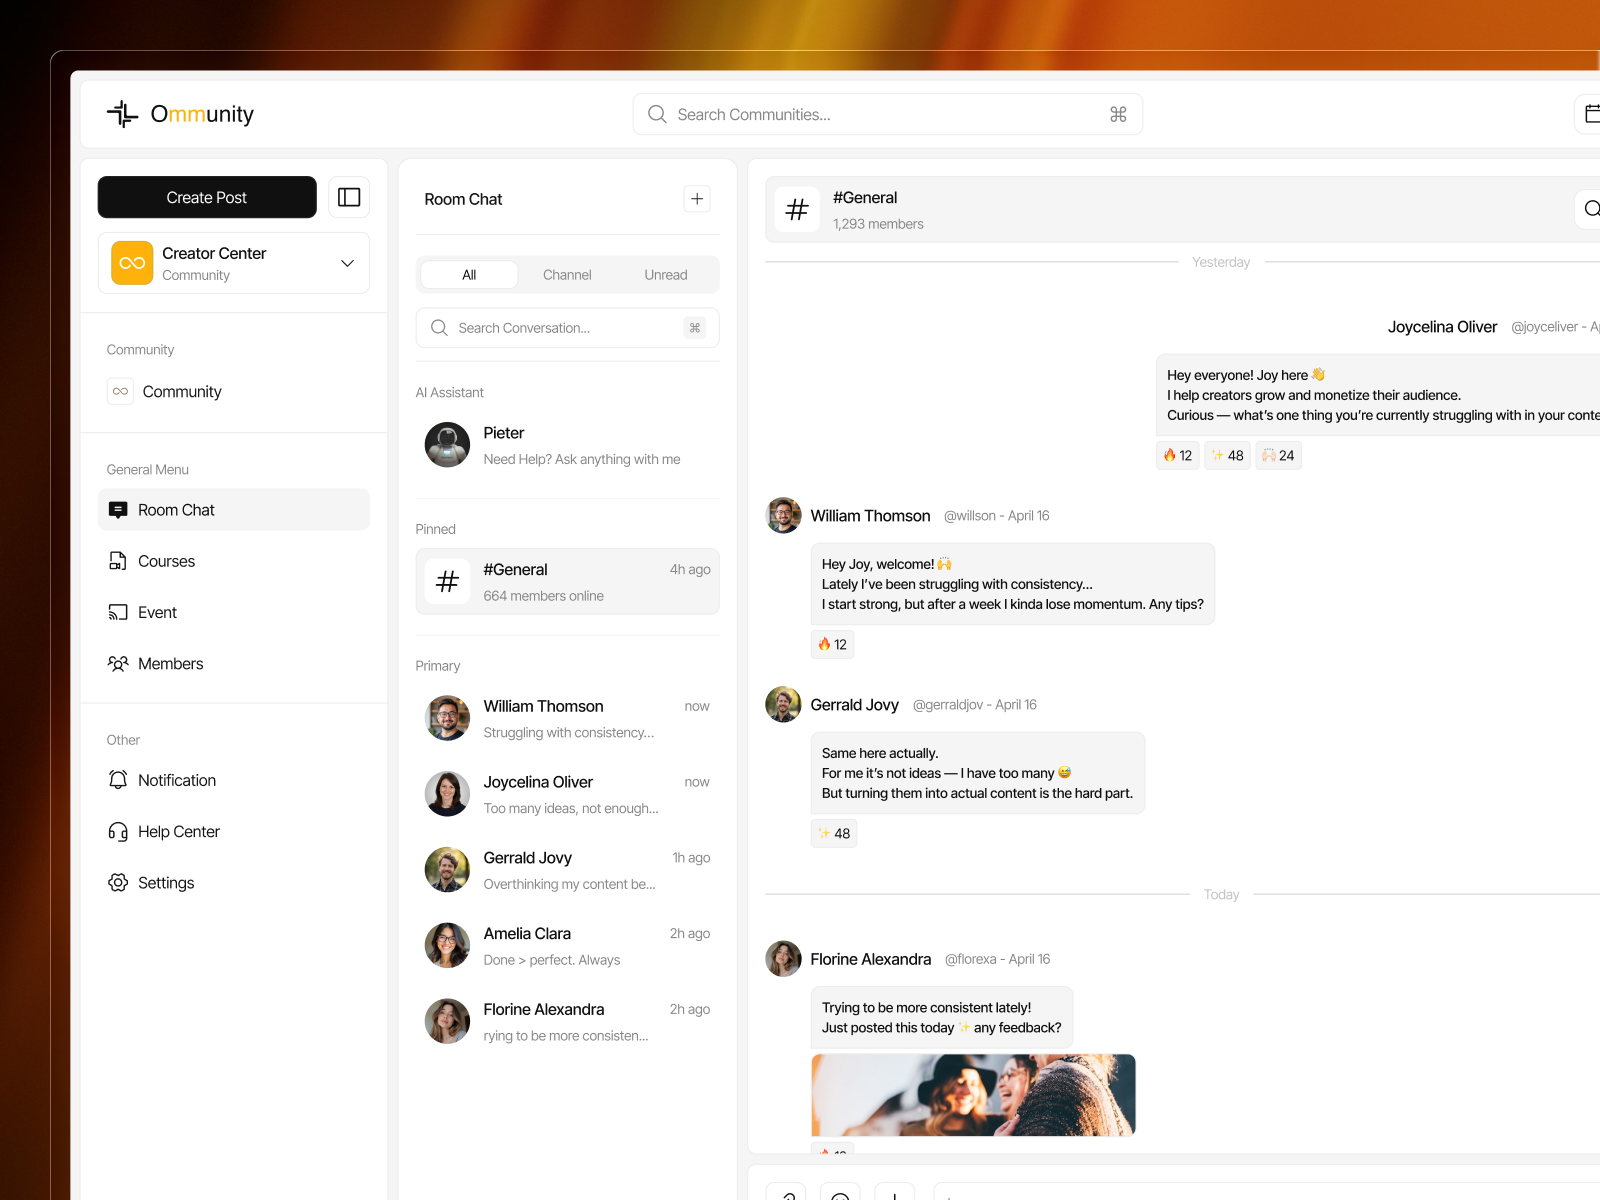Toggle the sparkle reaction on Gerrald's message

coord(833,832)
